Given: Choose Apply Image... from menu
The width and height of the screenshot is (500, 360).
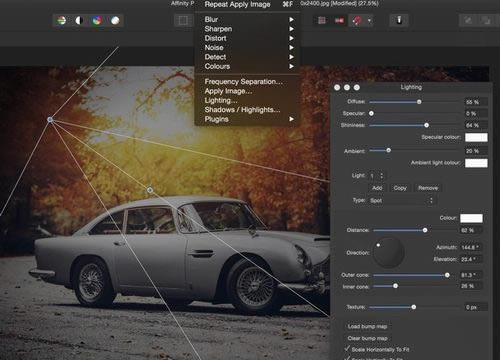Looking at the screenshot, I should click(x=228, y=91).
